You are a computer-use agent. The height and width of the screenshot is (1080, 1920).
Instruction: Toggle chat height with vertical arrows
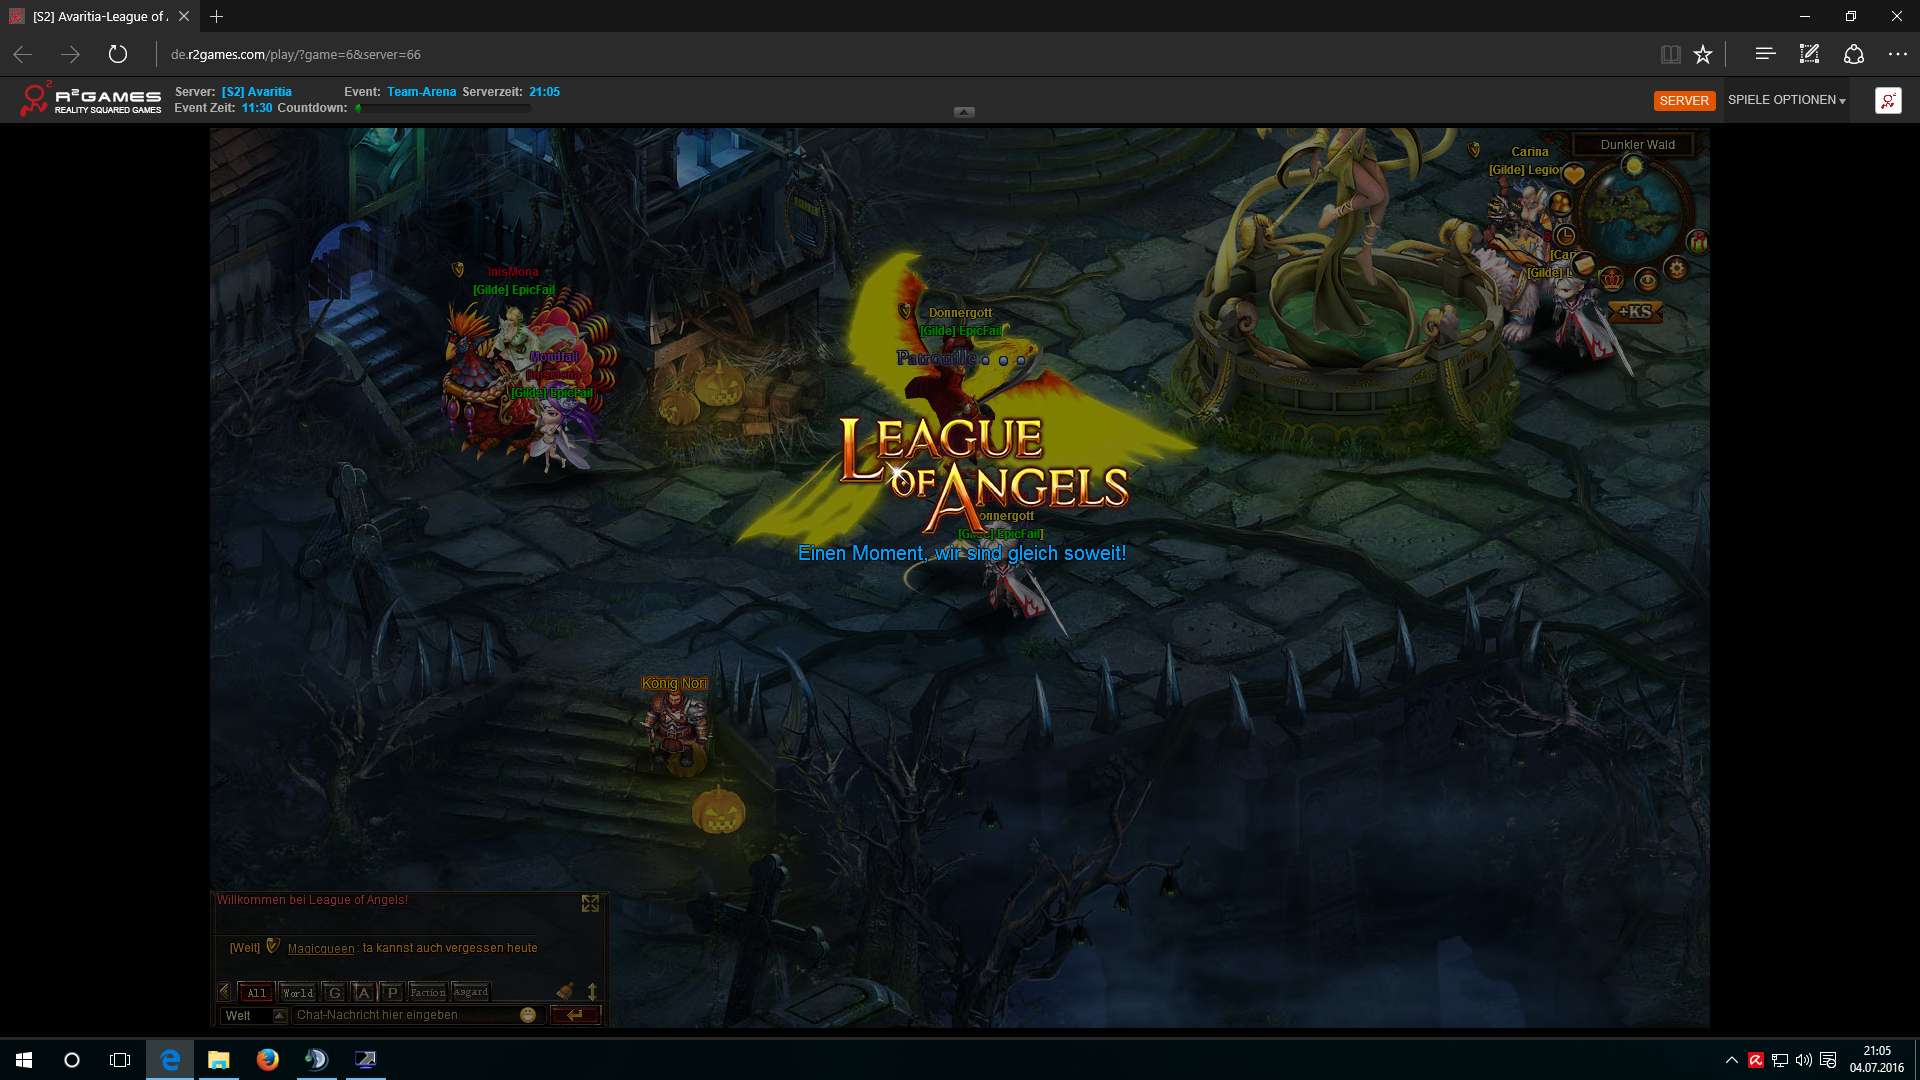(x=592, y=991)
